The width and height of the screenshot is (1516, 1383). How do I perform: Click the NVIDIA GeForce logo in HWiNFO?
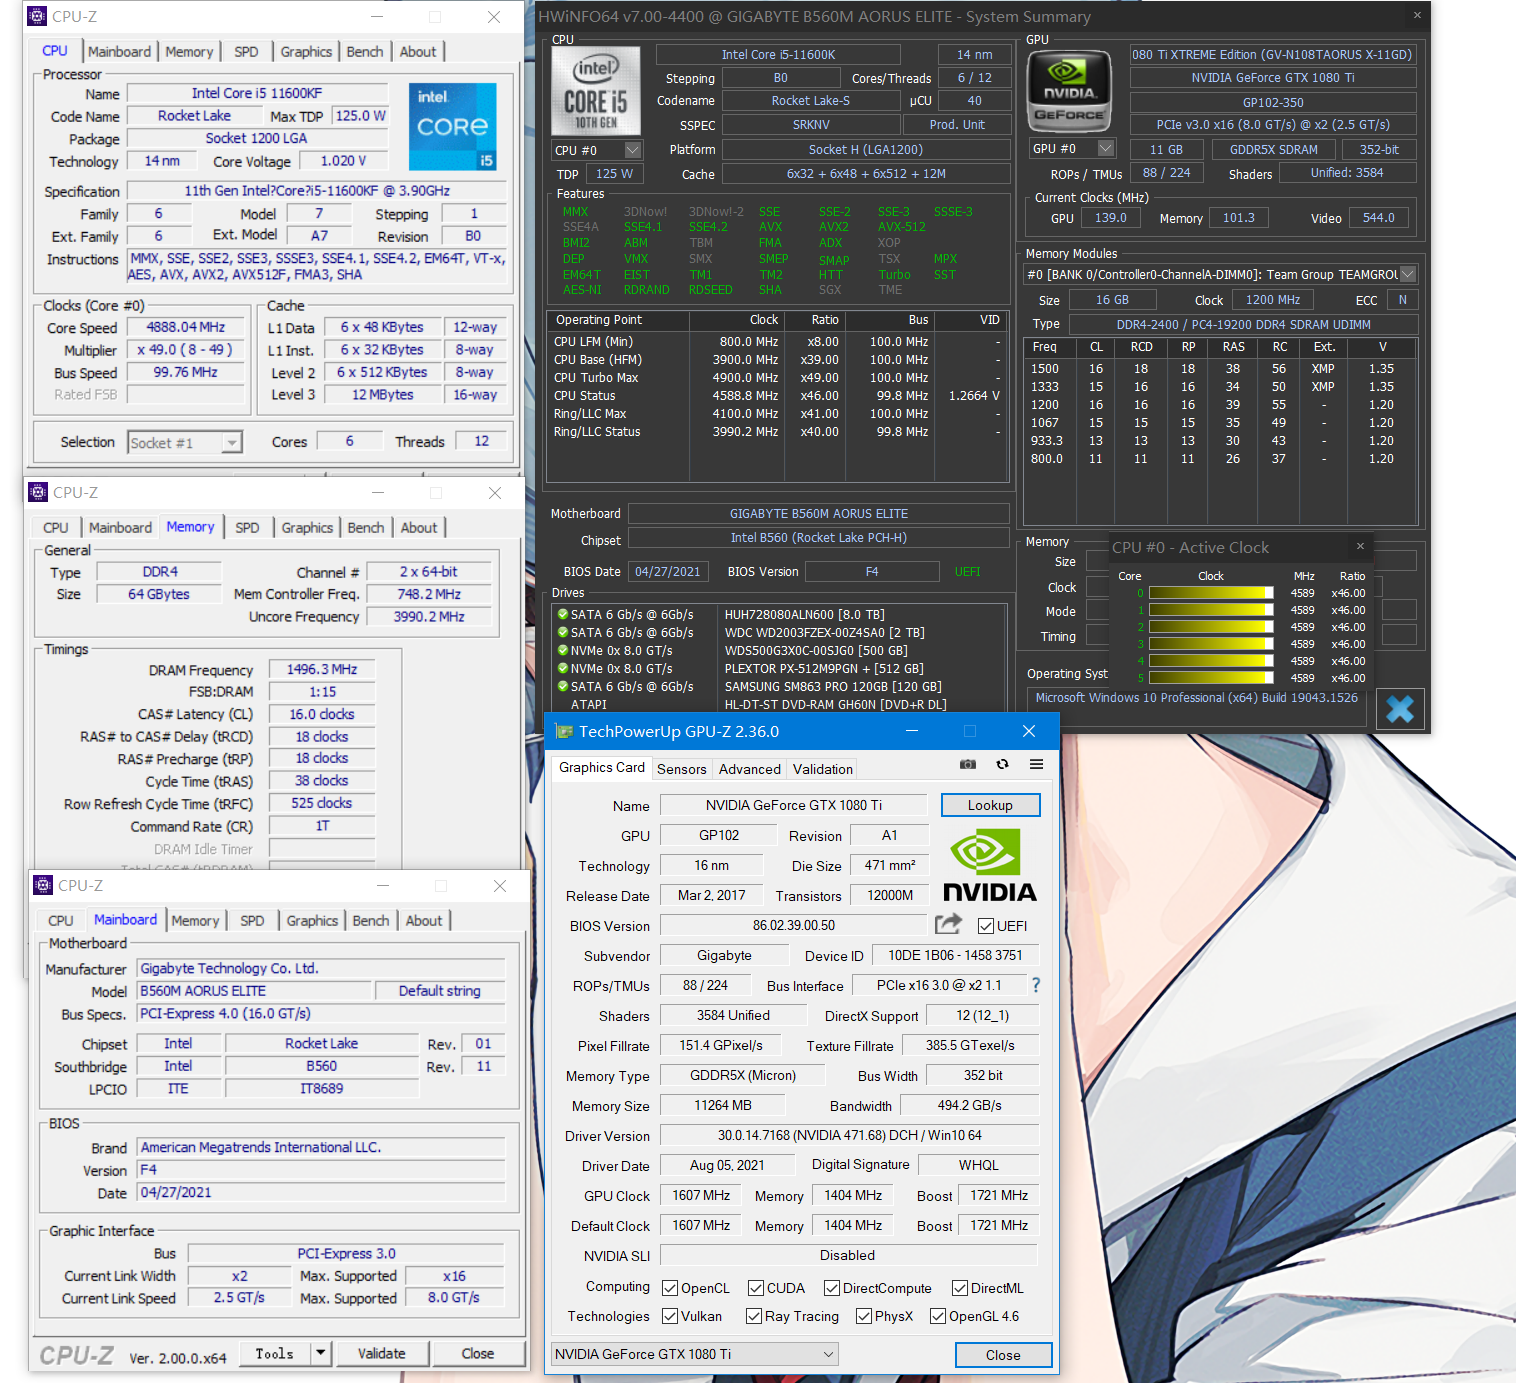point(1070,91)
